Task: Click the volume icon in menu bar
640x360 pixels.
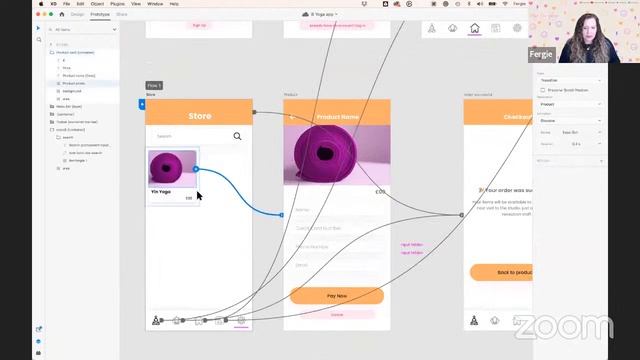Action: point(480,4)
